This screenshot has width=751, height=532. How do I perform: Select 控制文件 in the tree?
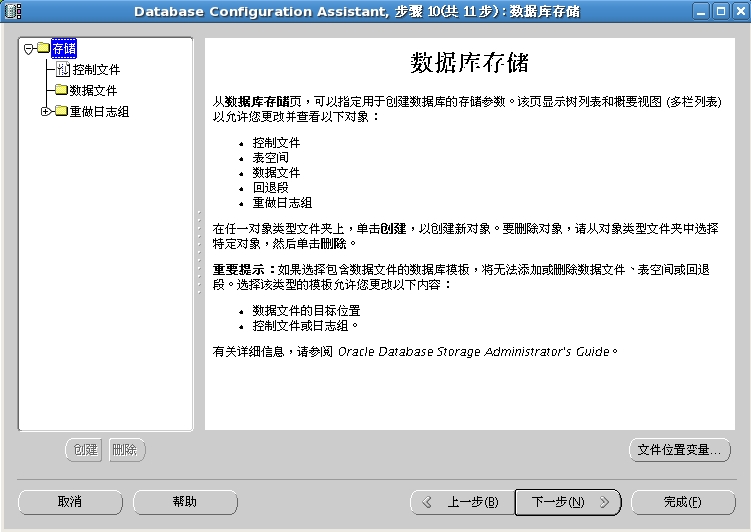(96, 70)
